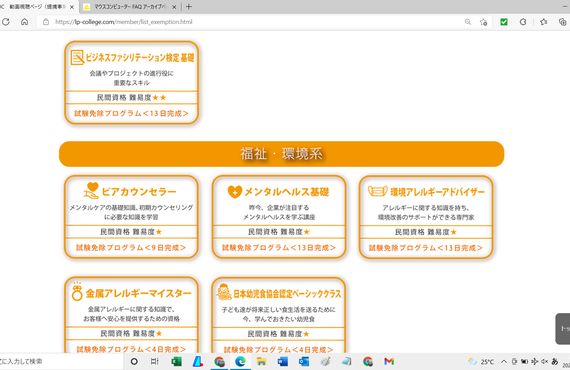Screen dimensions: 570x370
Task: Click the heart-in-hand ピアカウンセラー icon
Action: tap(91, 190)
